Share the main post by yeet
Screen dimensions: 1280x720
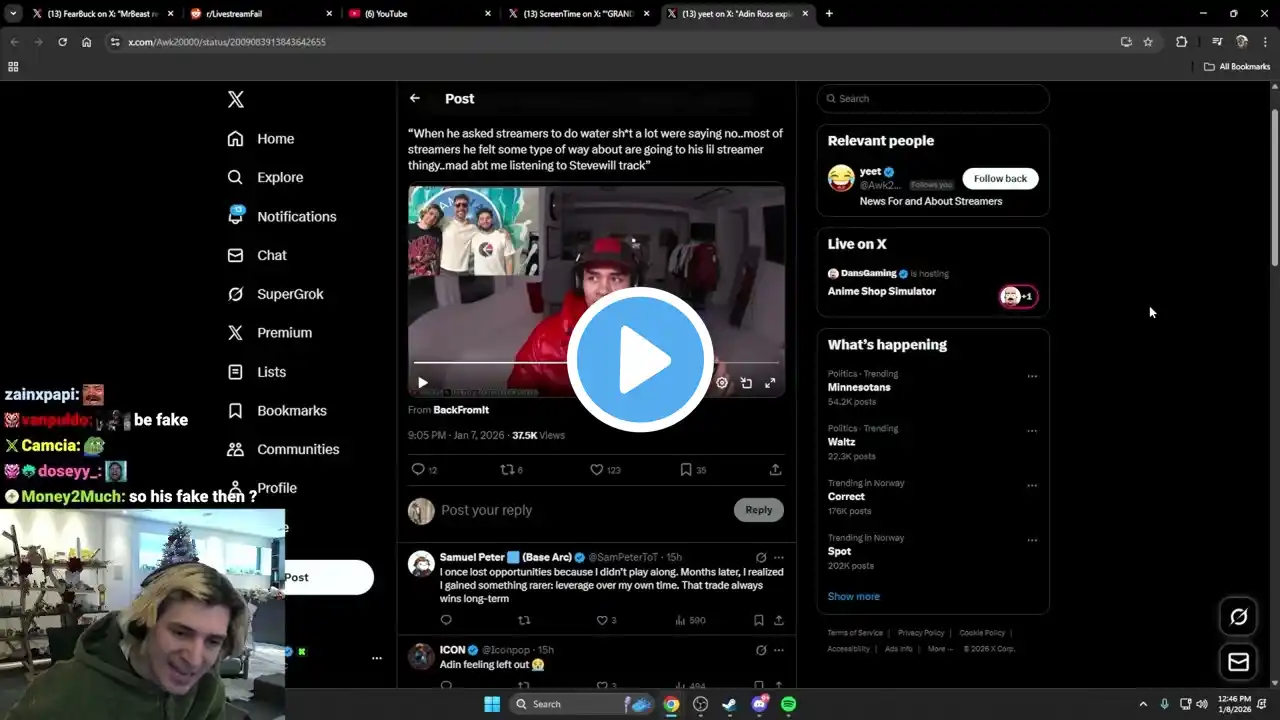point(775,469)
